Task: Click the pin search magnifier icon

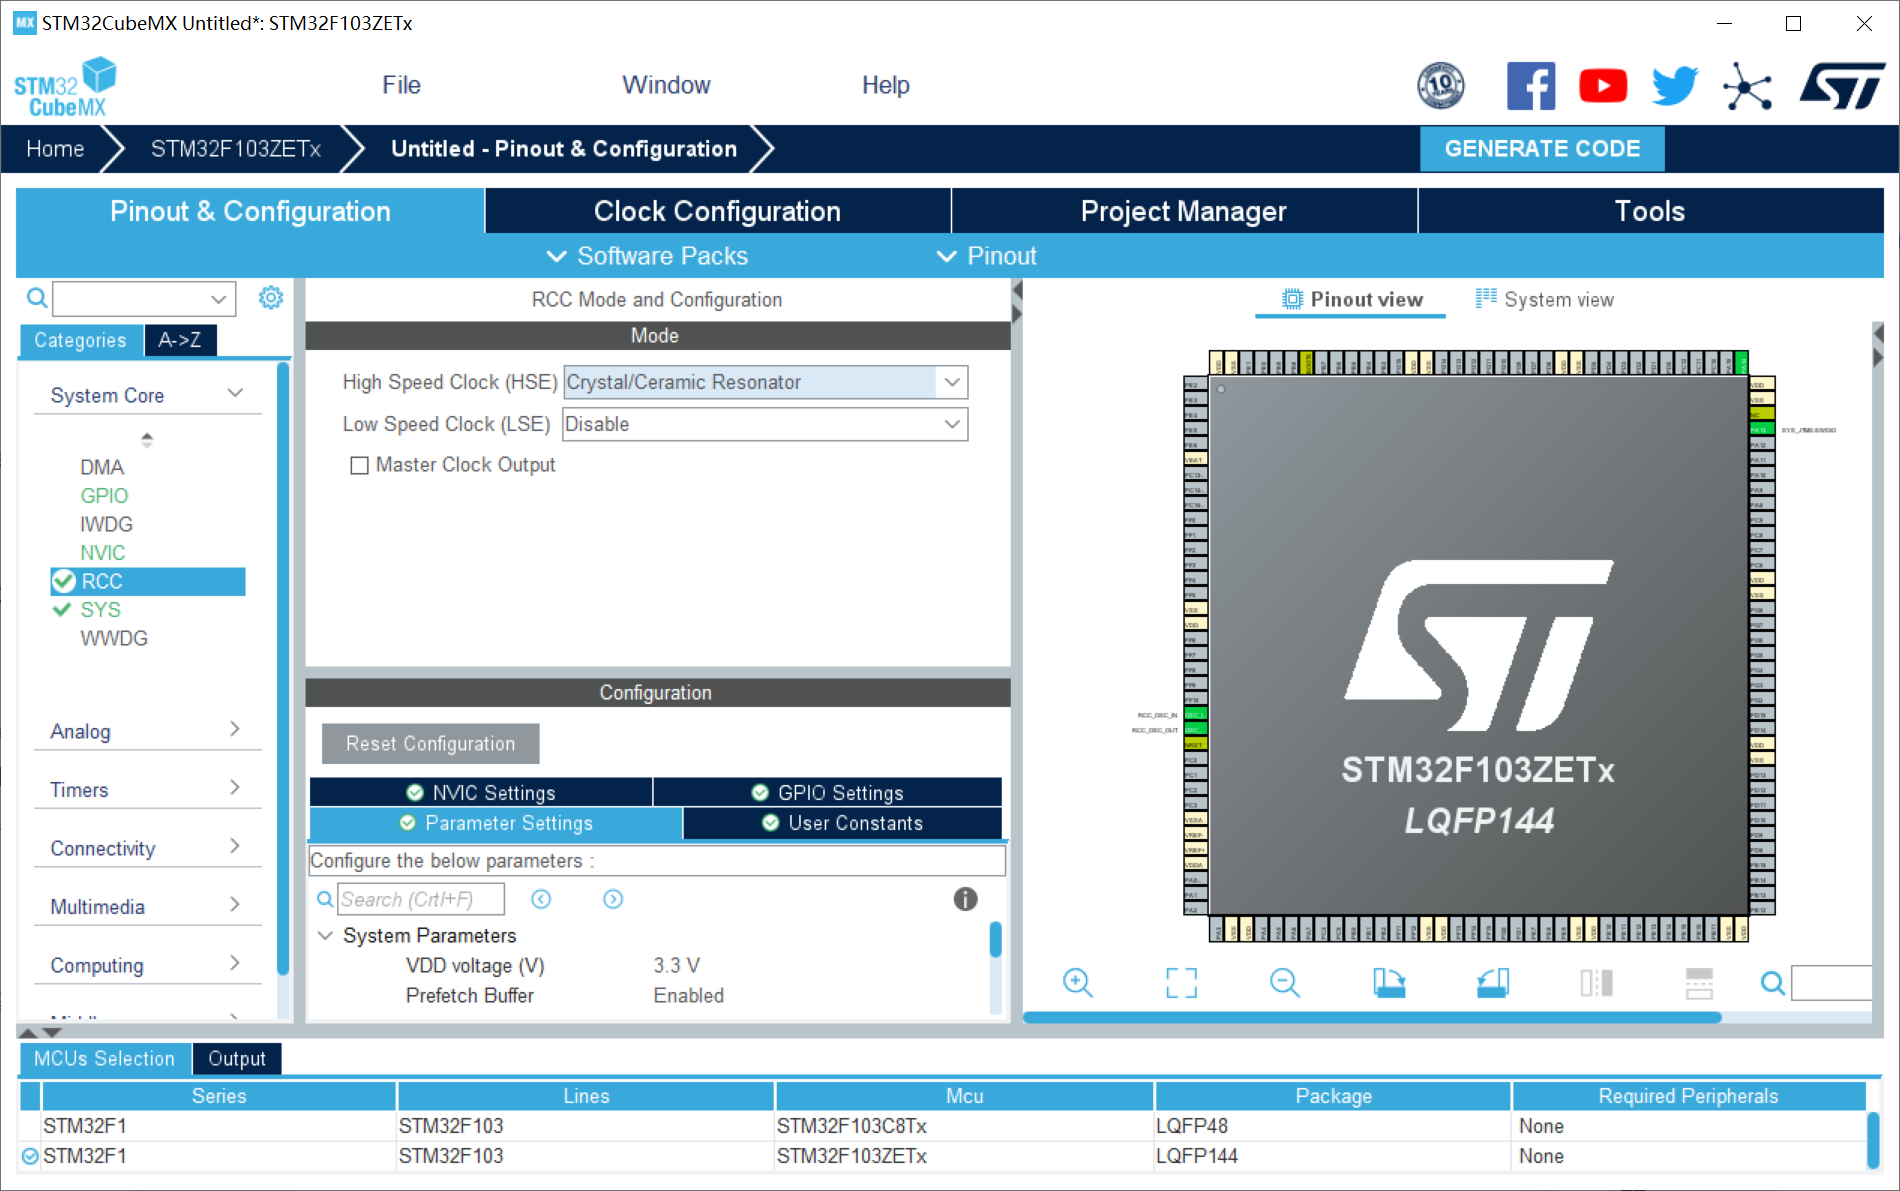Action: pyautogui.click(x=1773, y=984)
